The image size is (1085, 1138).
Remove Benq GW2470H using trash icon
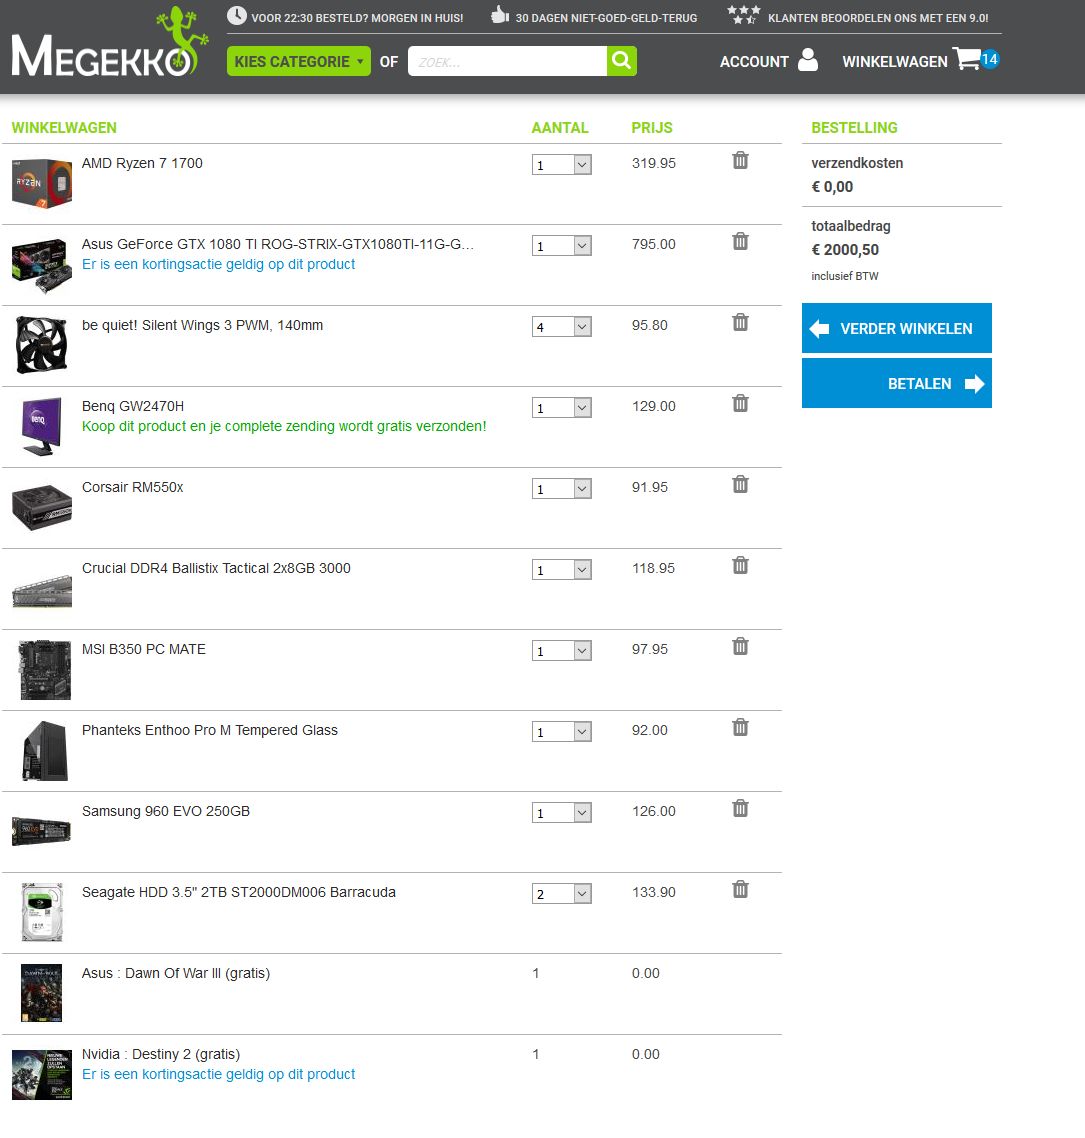click(740, 404)
